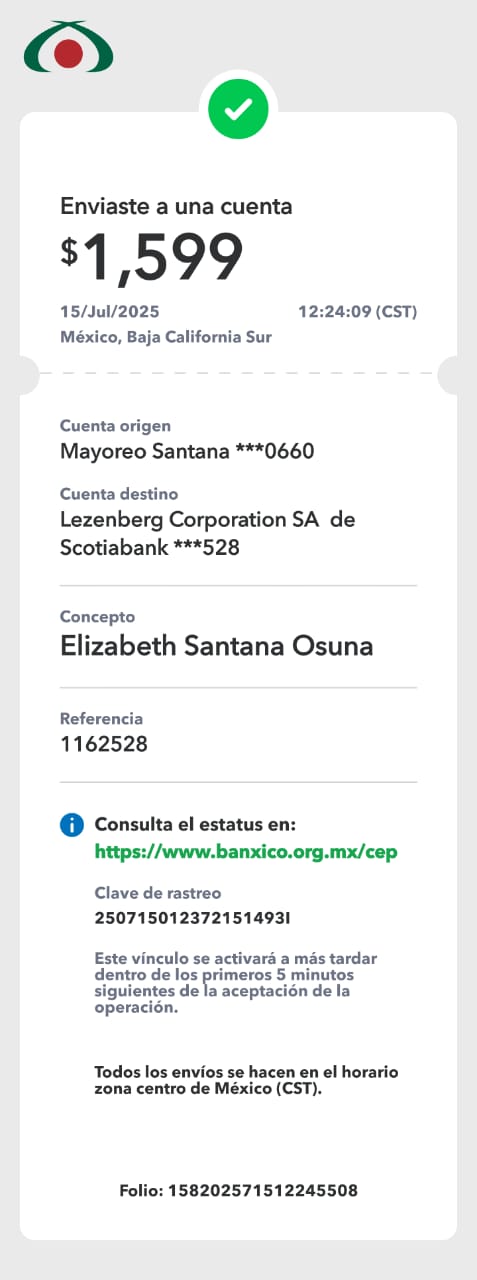Click the Cuenta destino label

click(119, 494)
